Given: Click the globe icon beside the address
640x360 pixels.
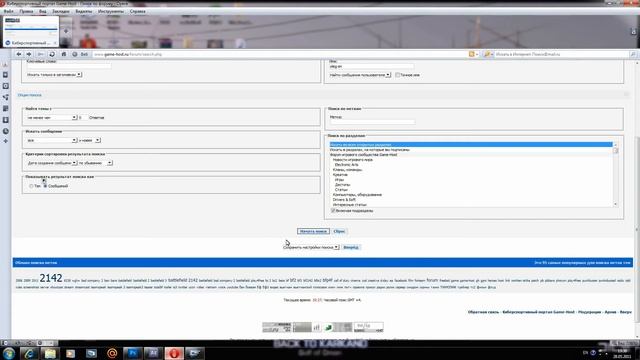Looking at the screenshot, I should point(75,54).
